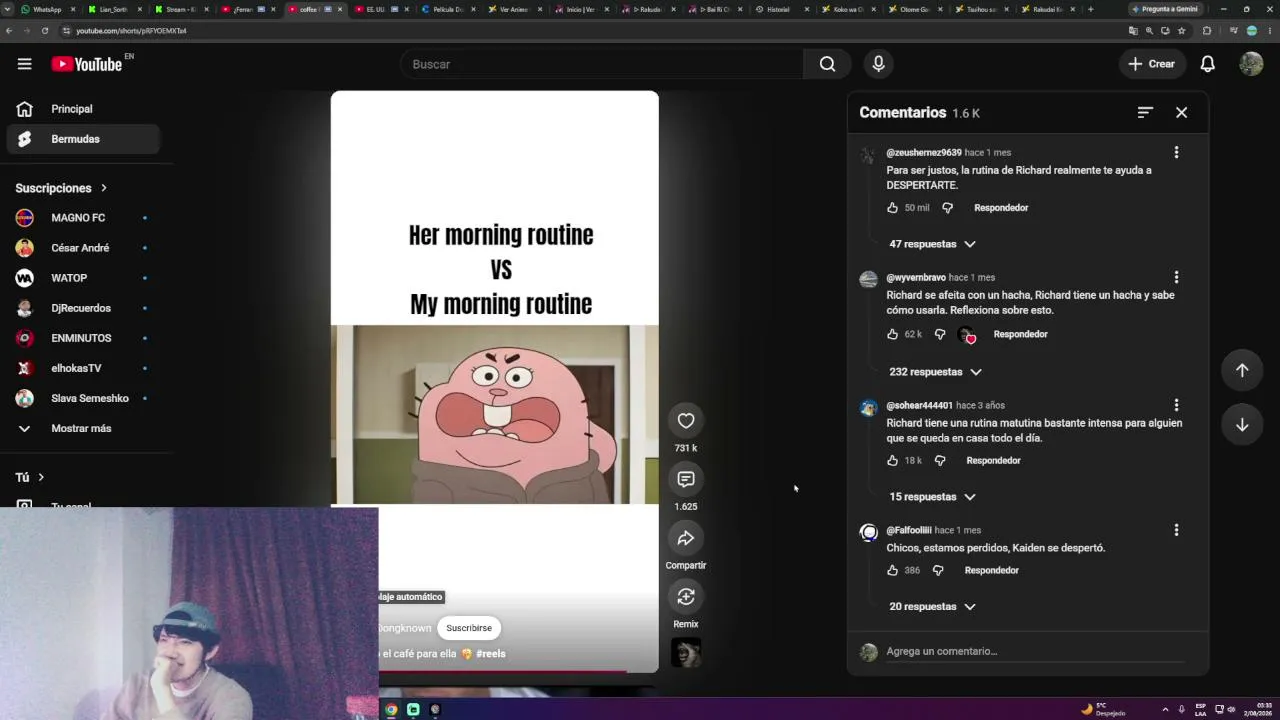Open options menu for @Falfooliiii comment

1176,530
